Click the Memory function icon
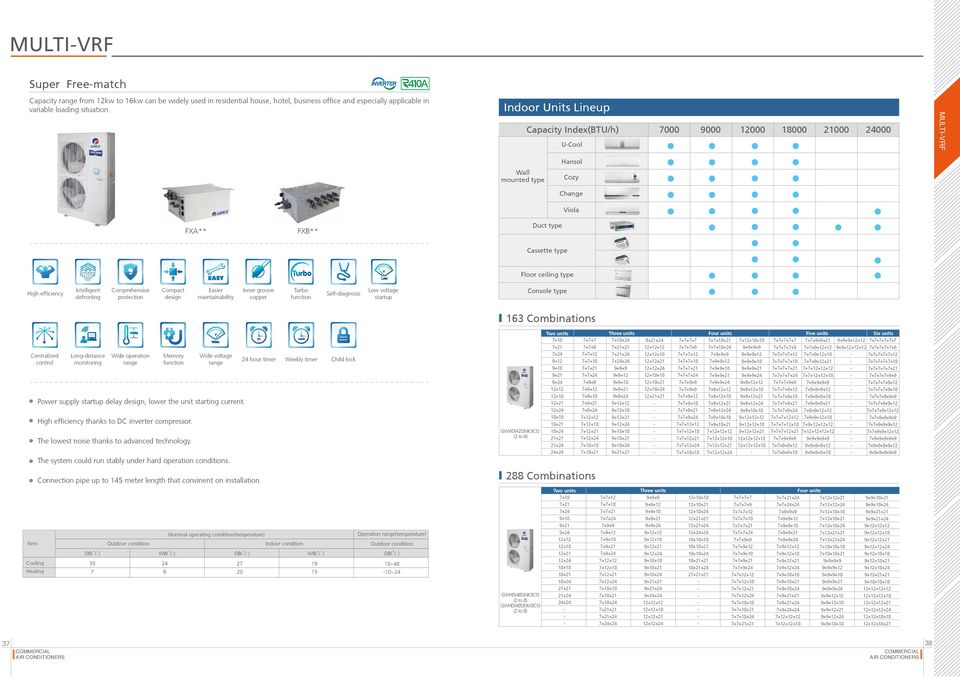This screenshot has width=960, height=677. pyautogui.click(x=173, y=335)
